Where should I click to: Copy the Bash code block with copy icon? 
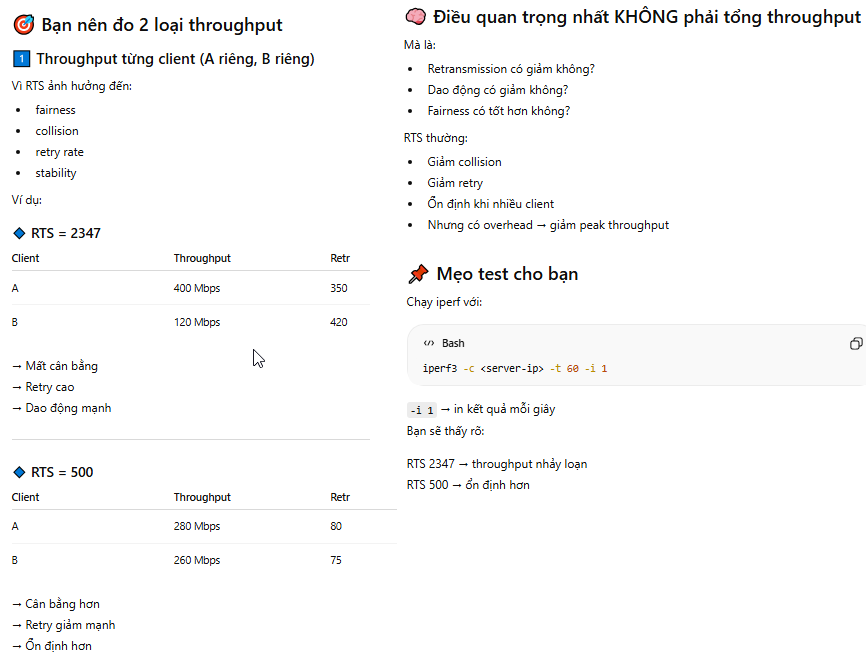(x=856, y=344)
